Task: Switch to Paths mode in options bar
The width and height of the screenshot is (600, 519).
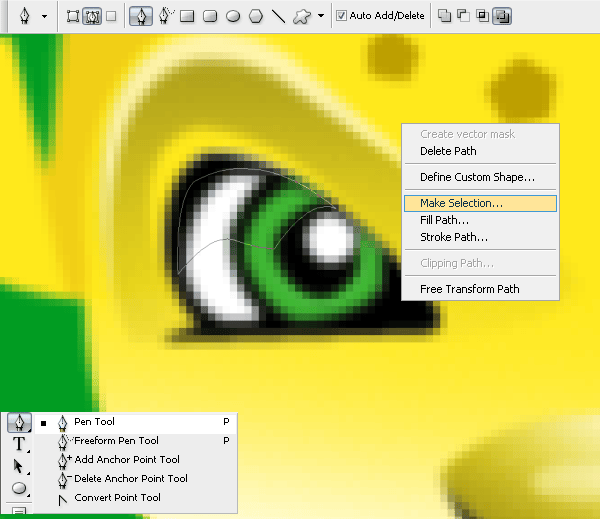Action: (x=91, y=16)
